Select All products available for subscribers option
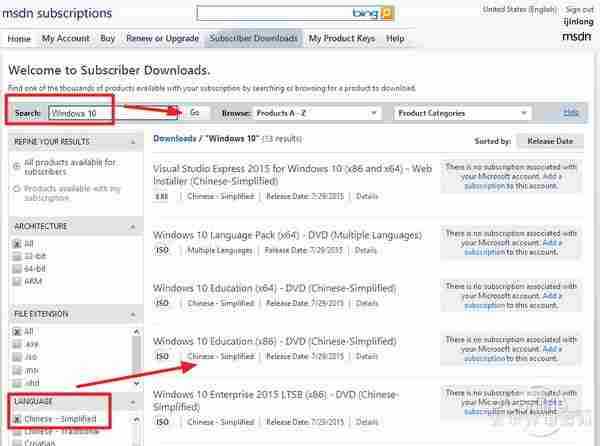The width and height of the screenshot is (600, 446). click(15, 162)
